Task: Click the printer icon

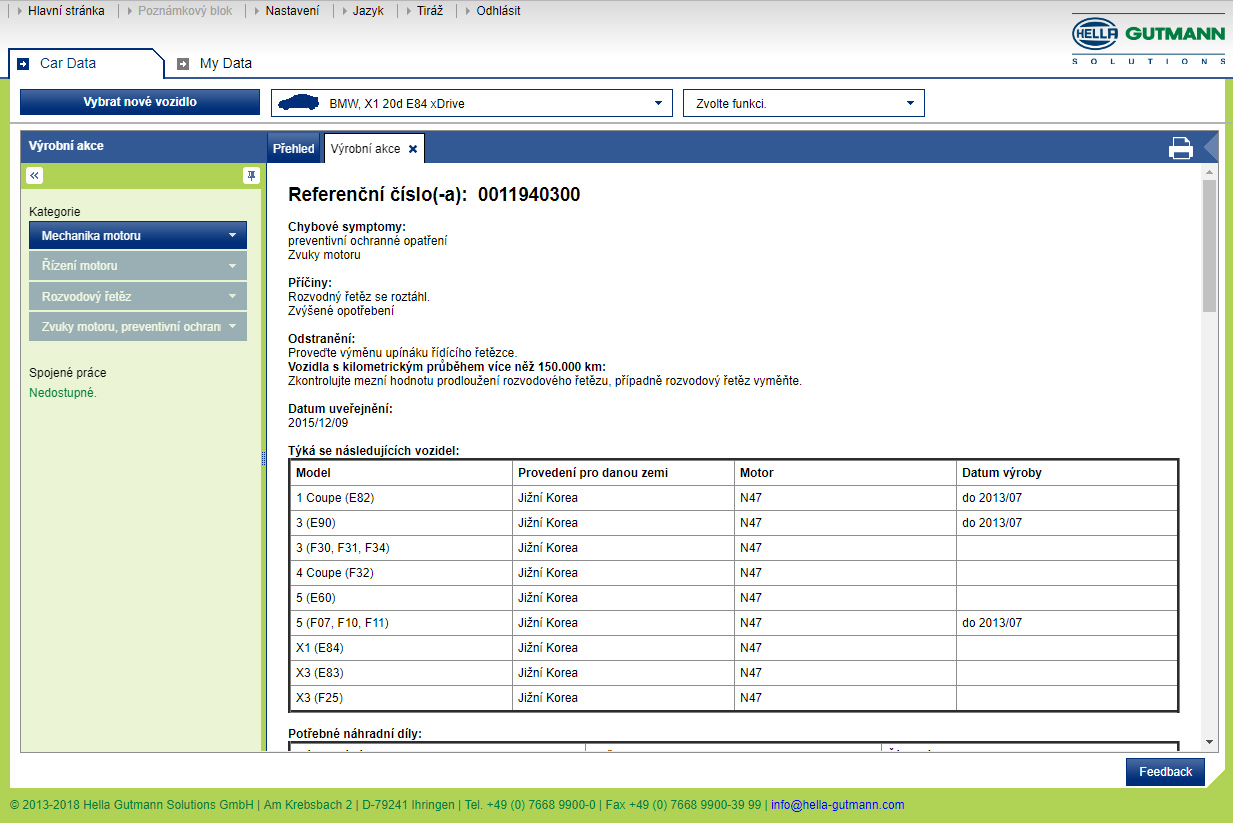Action: [1181, 148]
